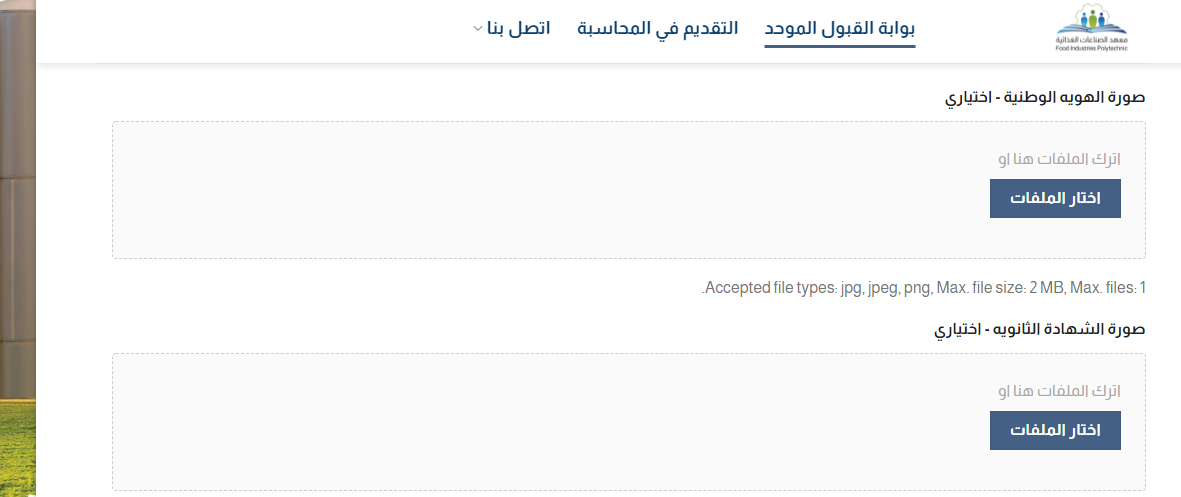The height and width of the screenshot is (497, 1181).
Task: Open the اتصل بنا menu item
Action: (524, 28)
